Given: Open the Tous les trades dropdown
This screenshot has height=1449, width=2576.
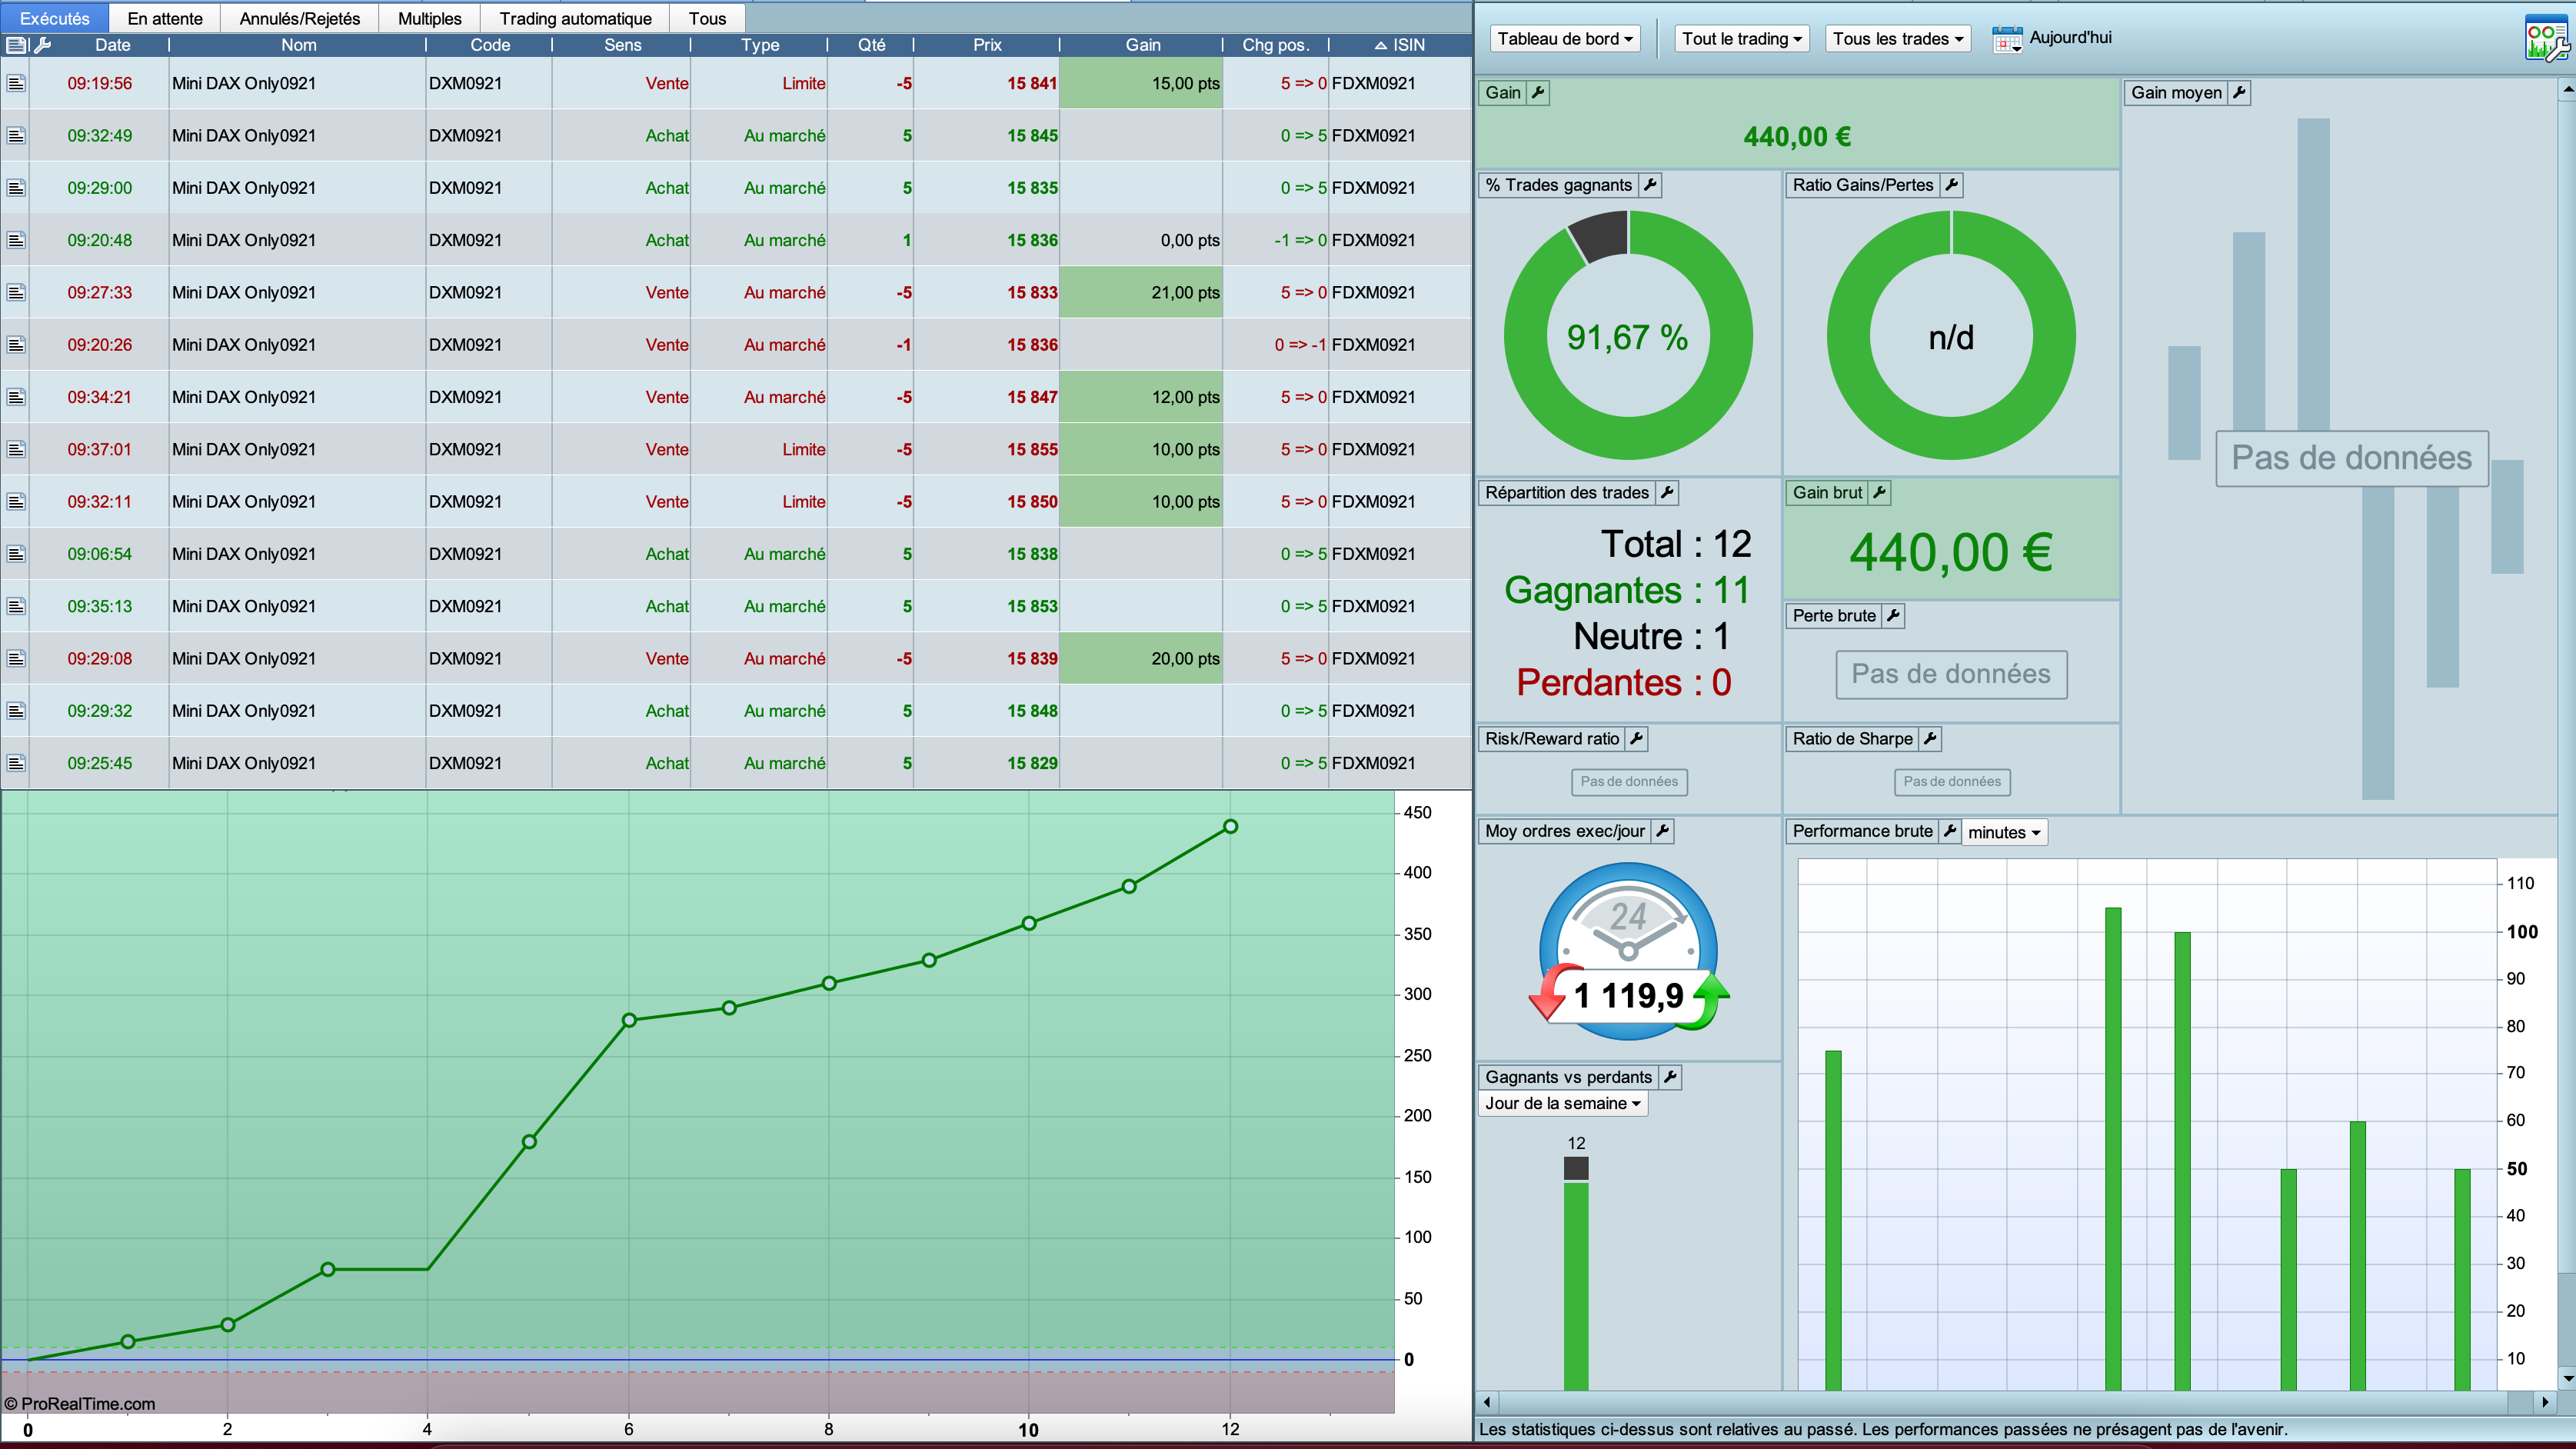Looking at the screenshot, I should (1897, 39).
